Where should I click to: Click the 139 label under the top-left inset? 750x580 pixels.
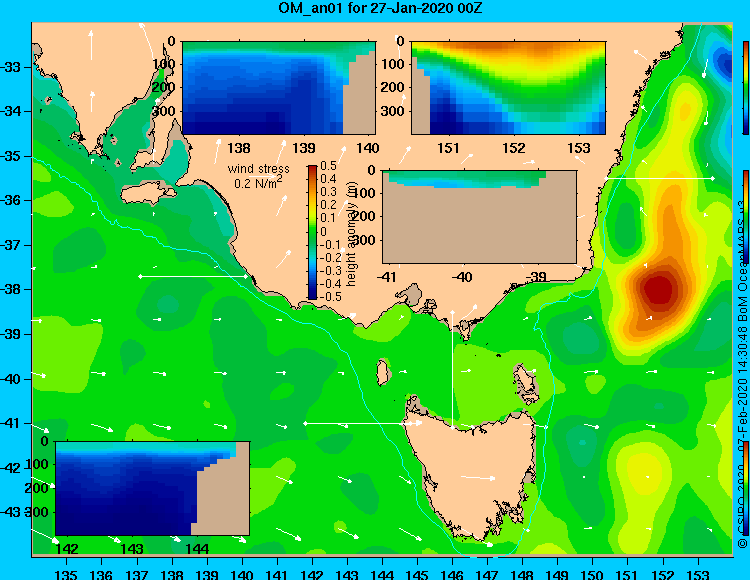pos(304,148)
